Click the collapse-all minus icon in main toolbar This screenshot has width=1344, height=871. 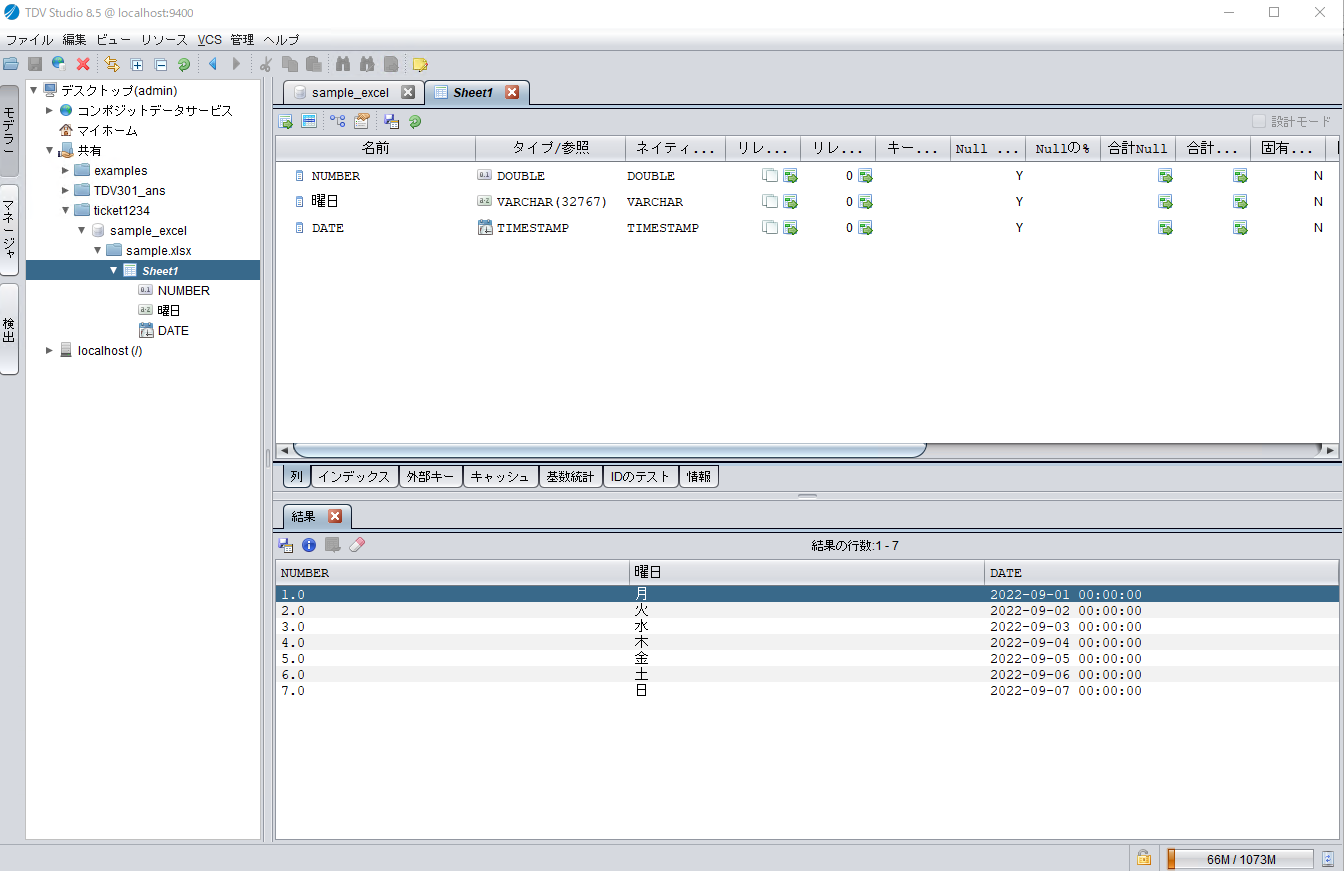161,64
